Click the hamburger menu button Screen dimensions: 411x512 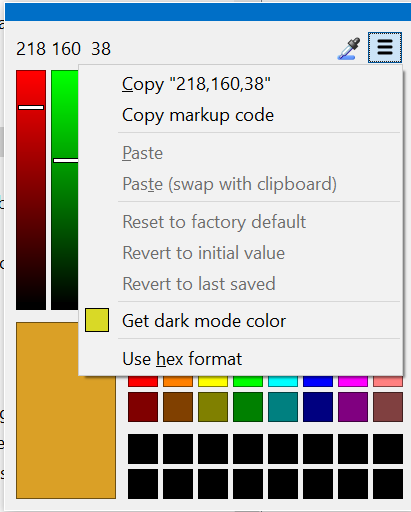click(385, 48)
